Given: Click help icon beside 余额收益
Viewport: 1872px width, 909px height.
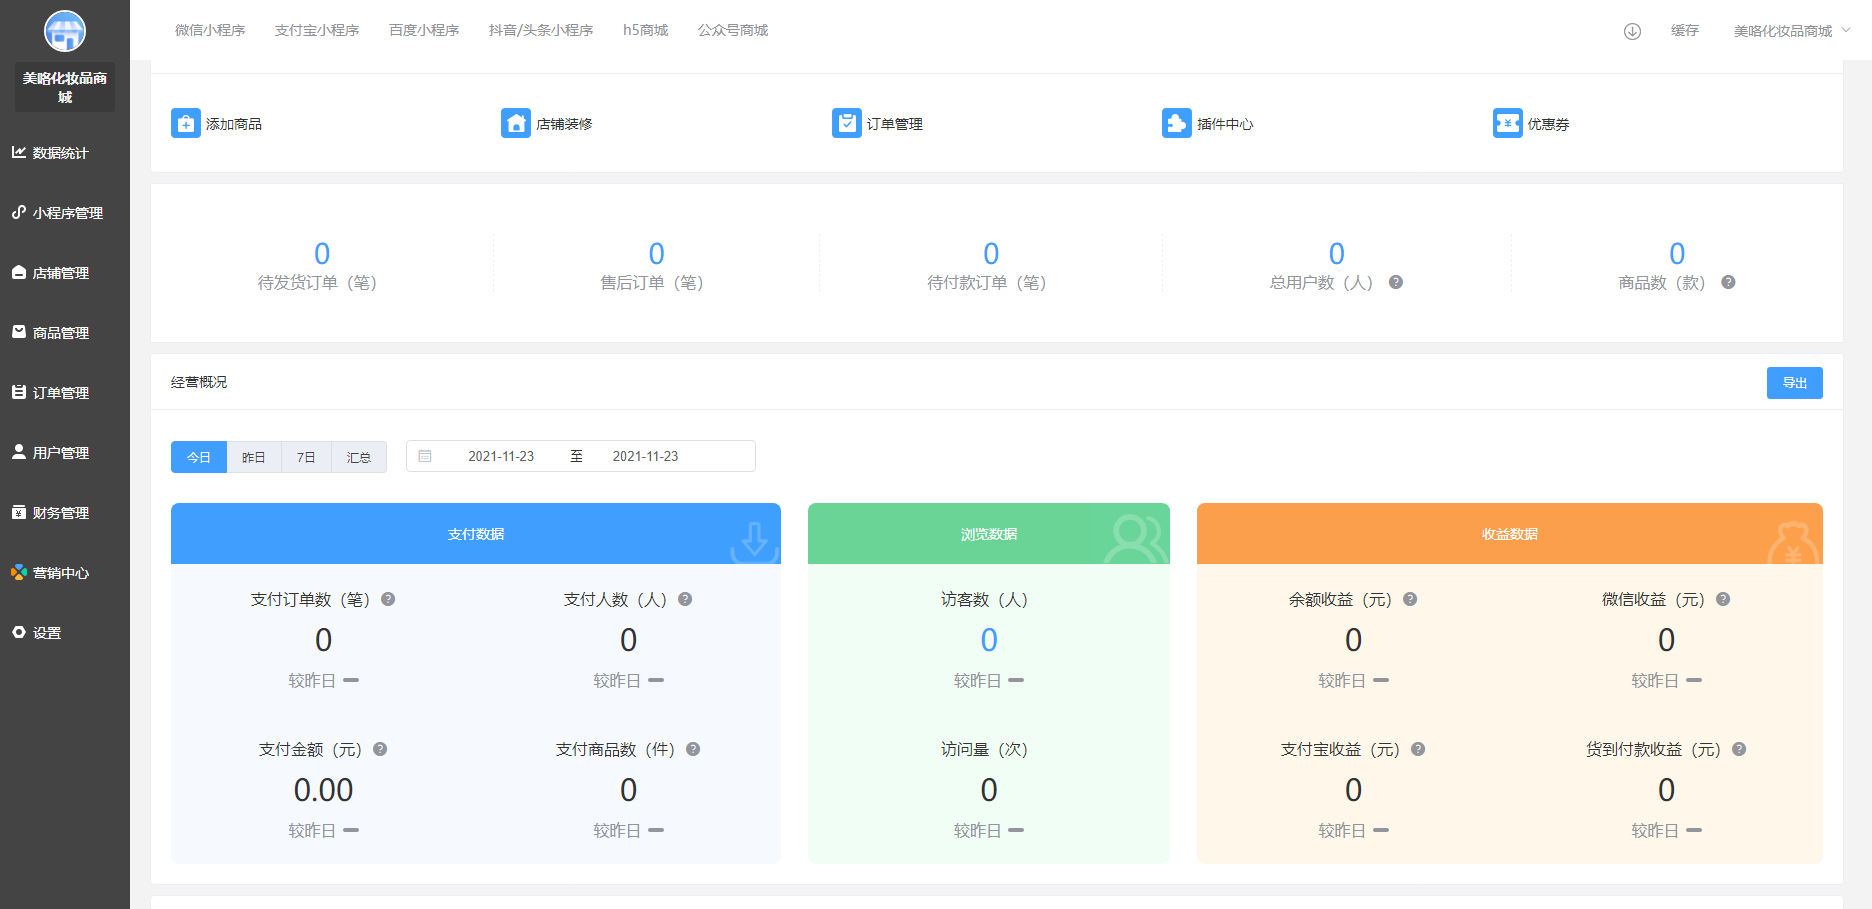Looking at the screenshot, I should (1410, 599).
